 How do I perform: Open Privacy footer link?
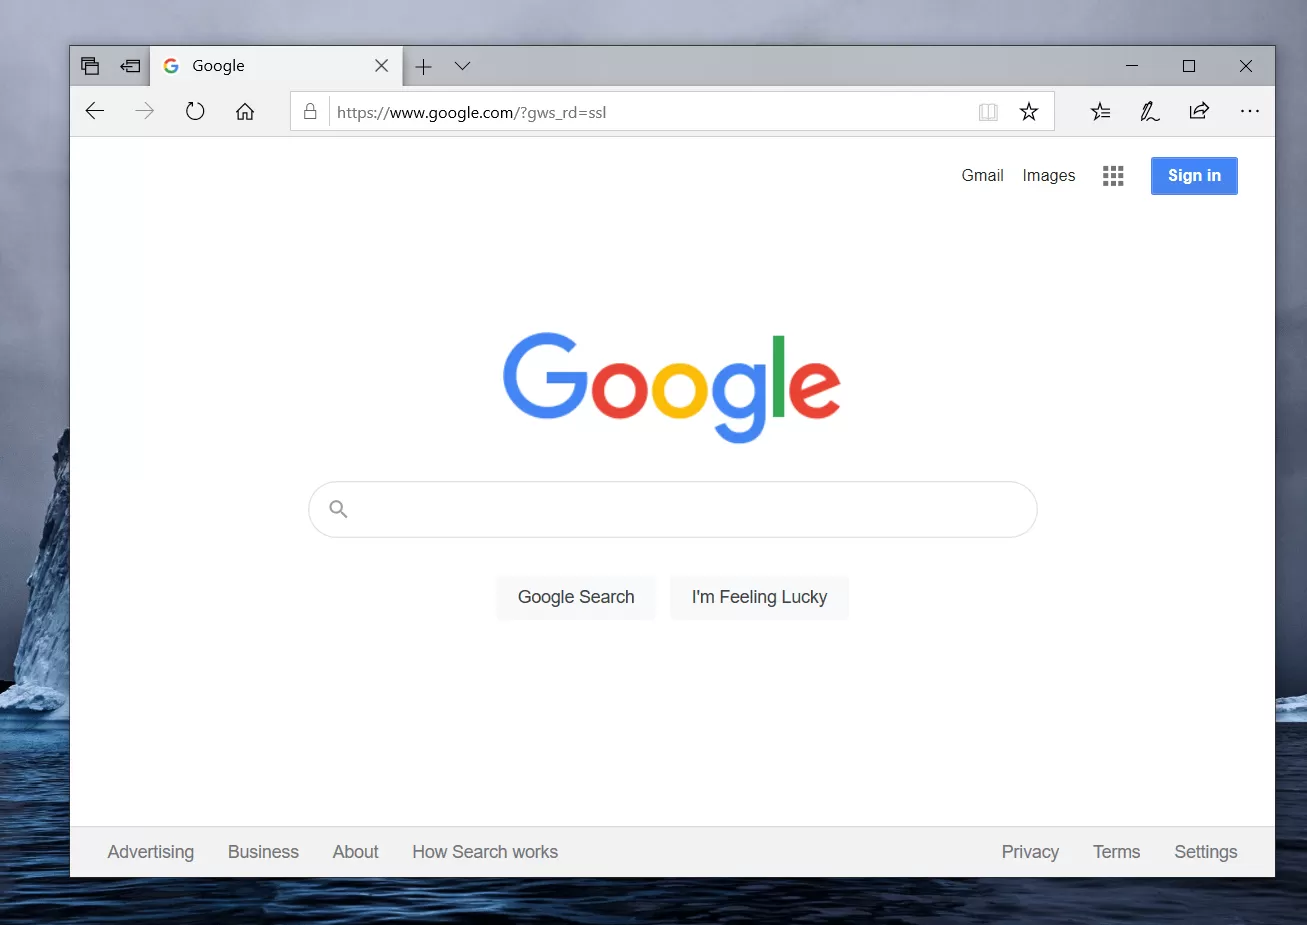click(1030, 852)
